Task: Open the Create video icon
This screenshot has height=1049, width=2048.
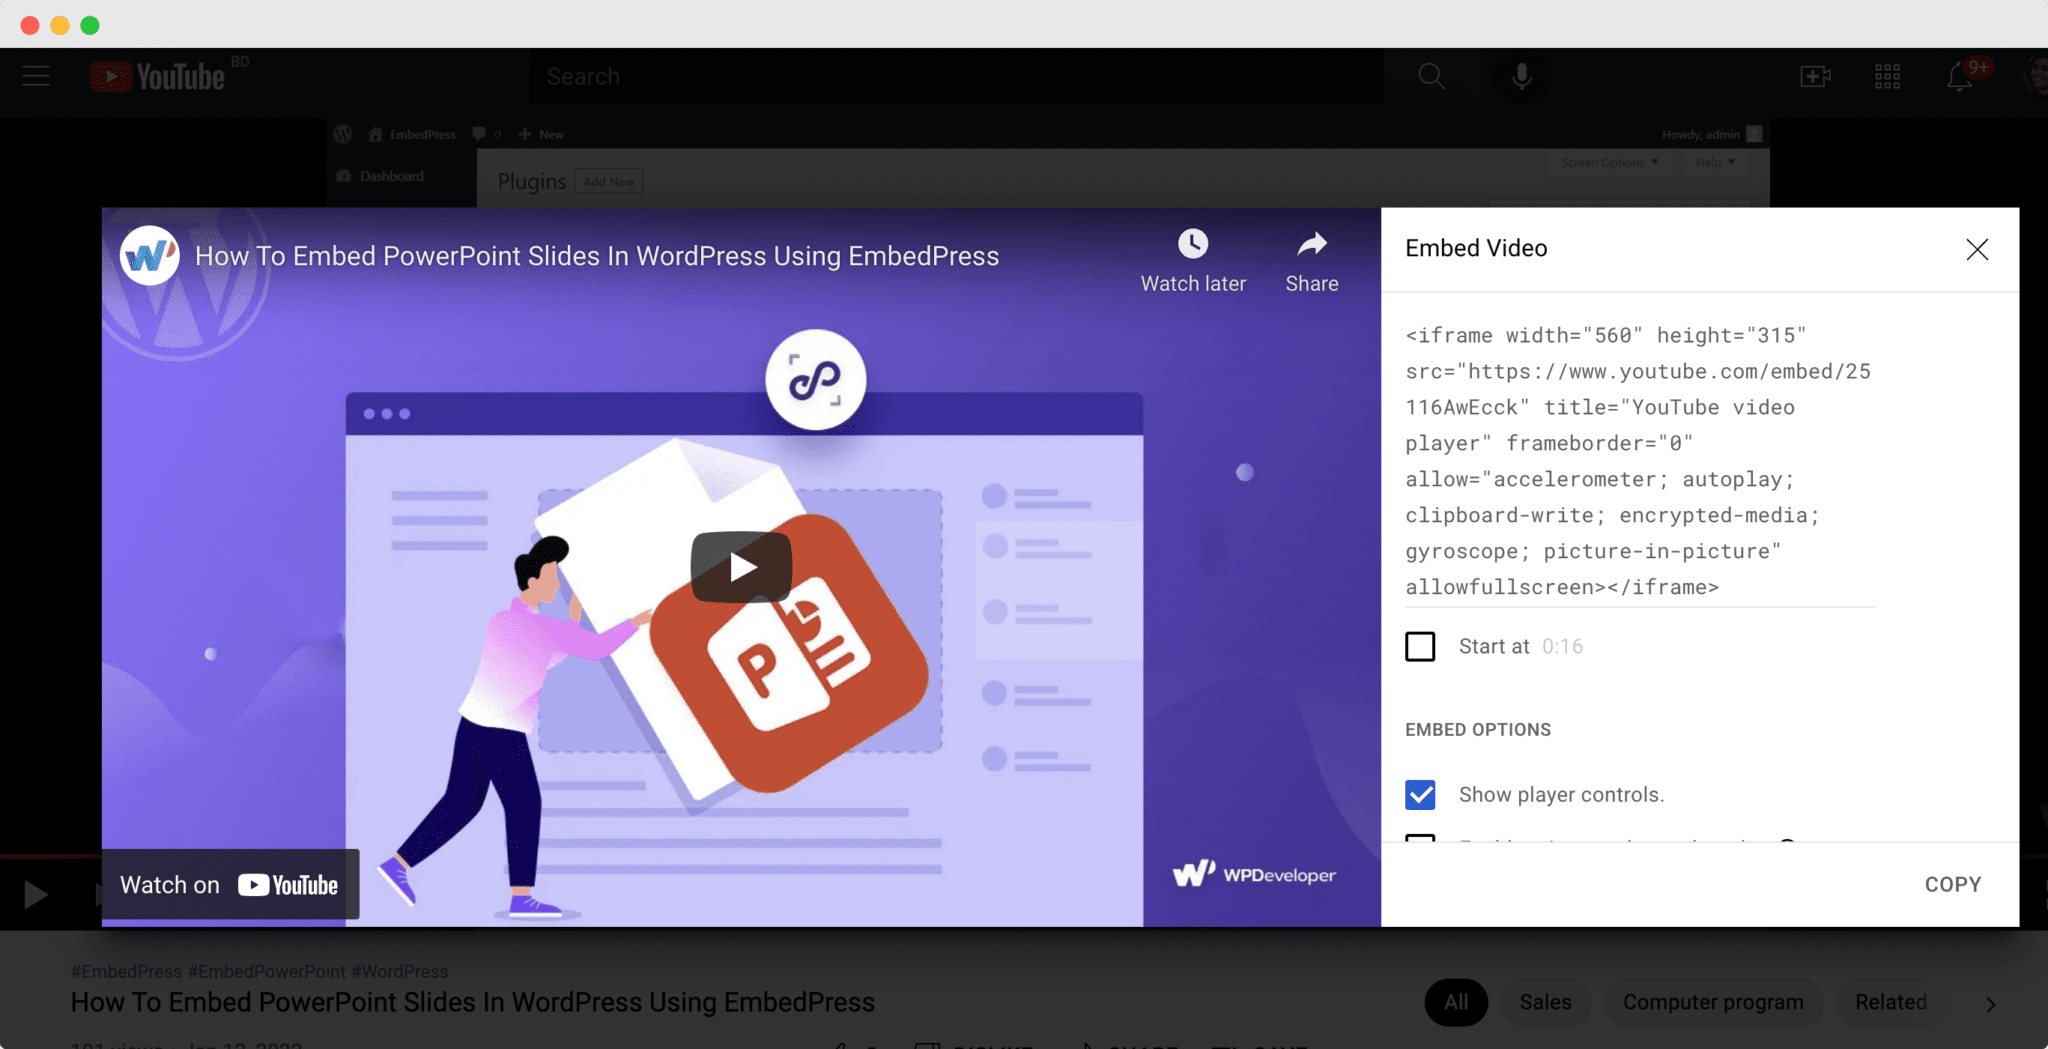Action: 1815,77
